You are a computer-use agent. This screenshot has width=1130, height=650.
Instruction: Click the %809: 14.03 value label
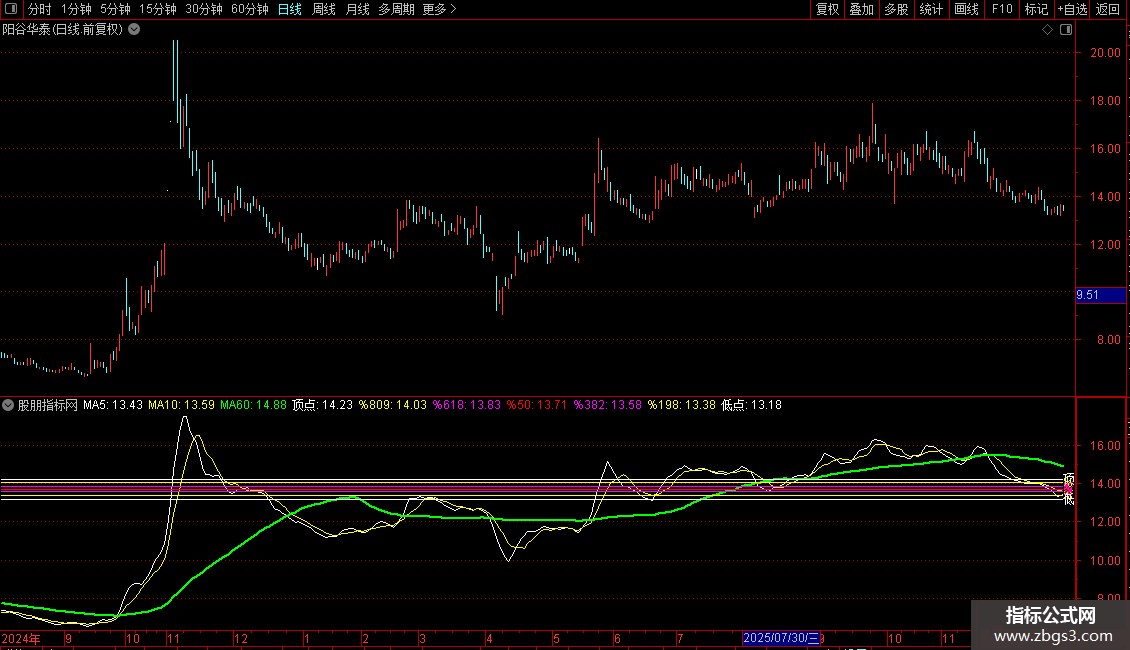point(393,405)
